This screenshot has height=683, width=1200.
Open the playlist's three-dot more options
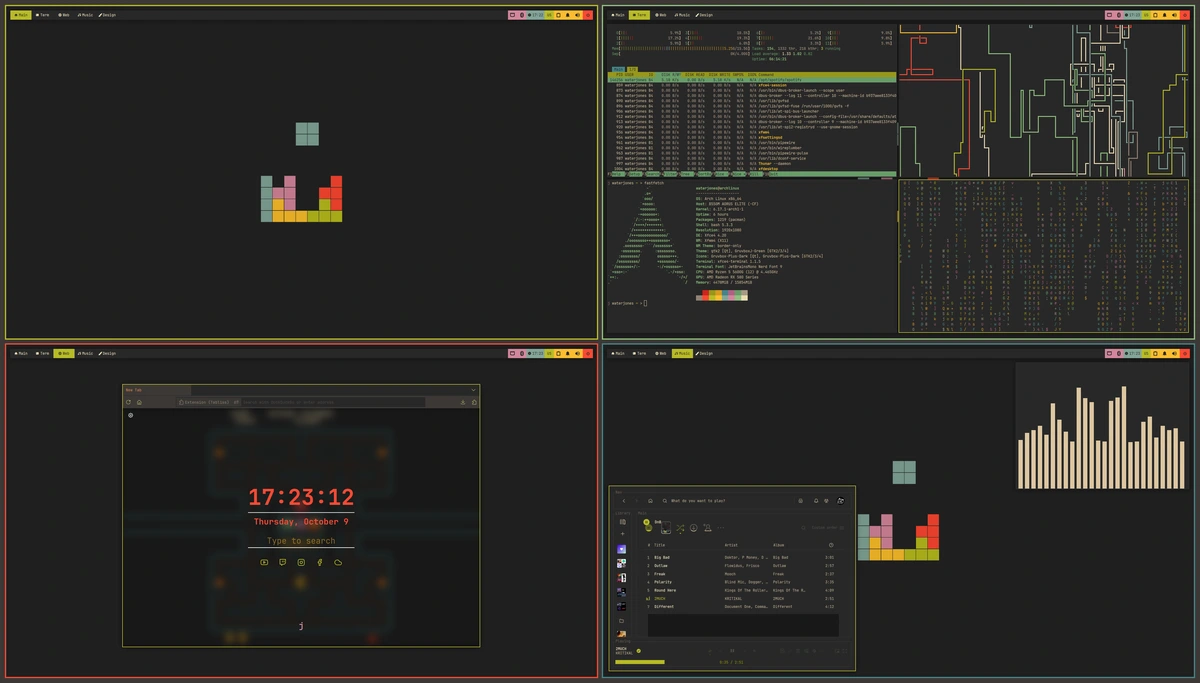[x=720, y=528]
